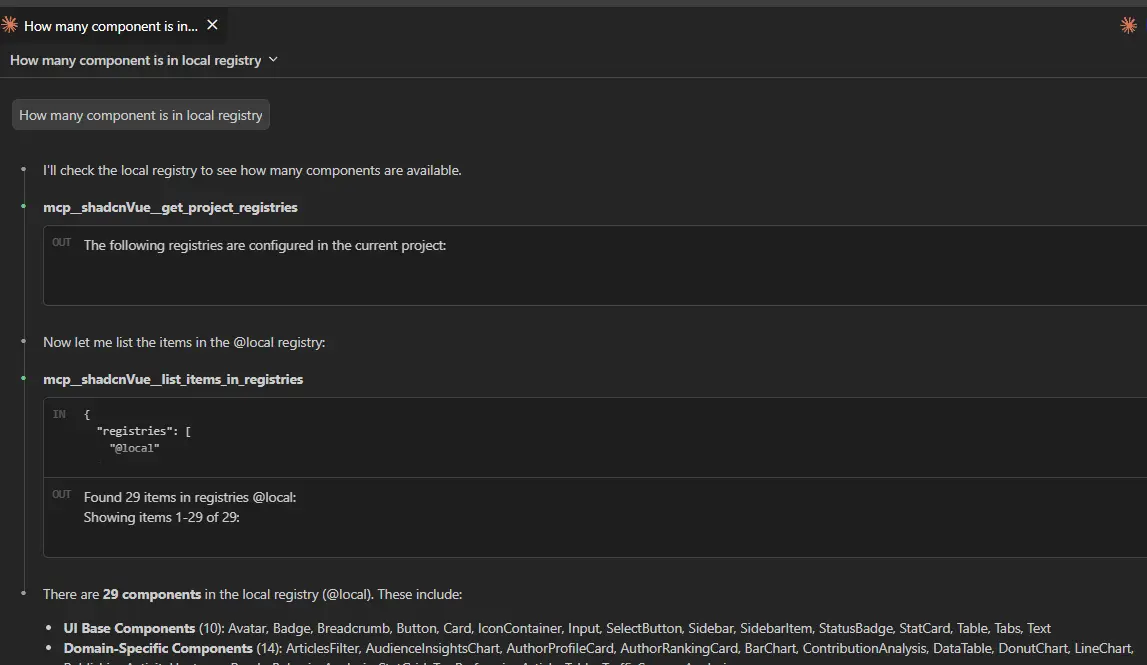Select the 'How many component is in...' tab
Screen dimensions: 1147x665
tap(110, 26)
